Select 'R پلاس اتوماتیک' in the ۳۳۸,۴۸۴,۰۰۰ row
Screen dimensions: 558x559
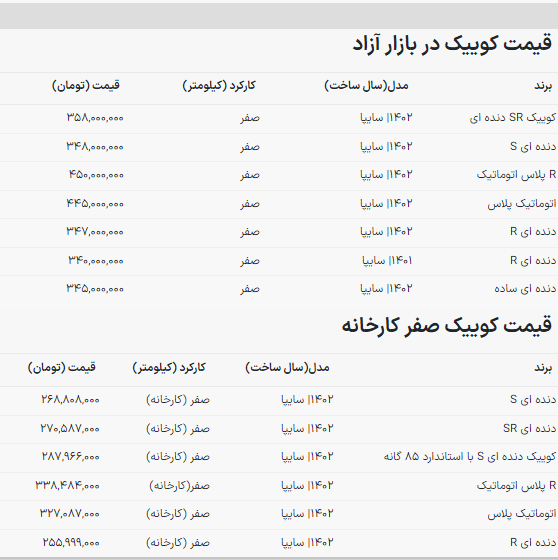tap(516, 486)
